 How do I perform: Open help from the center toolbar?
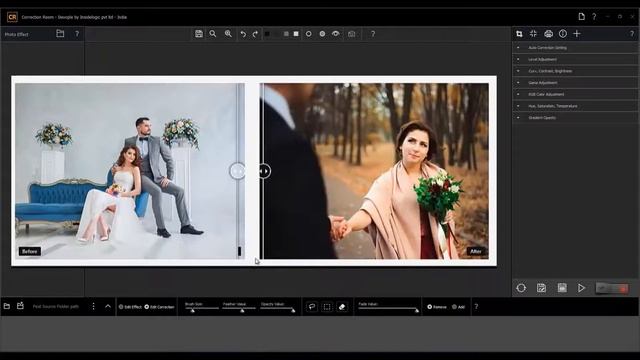click(x=373, y=34)
